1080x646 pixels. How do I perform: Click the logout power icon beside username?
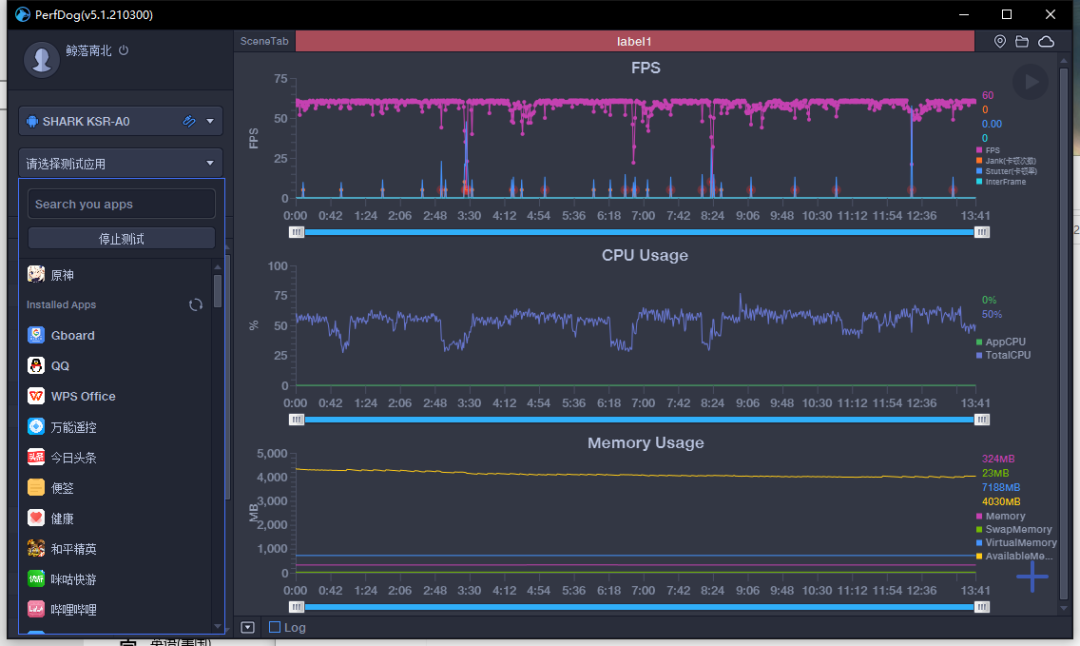point(123,50)
